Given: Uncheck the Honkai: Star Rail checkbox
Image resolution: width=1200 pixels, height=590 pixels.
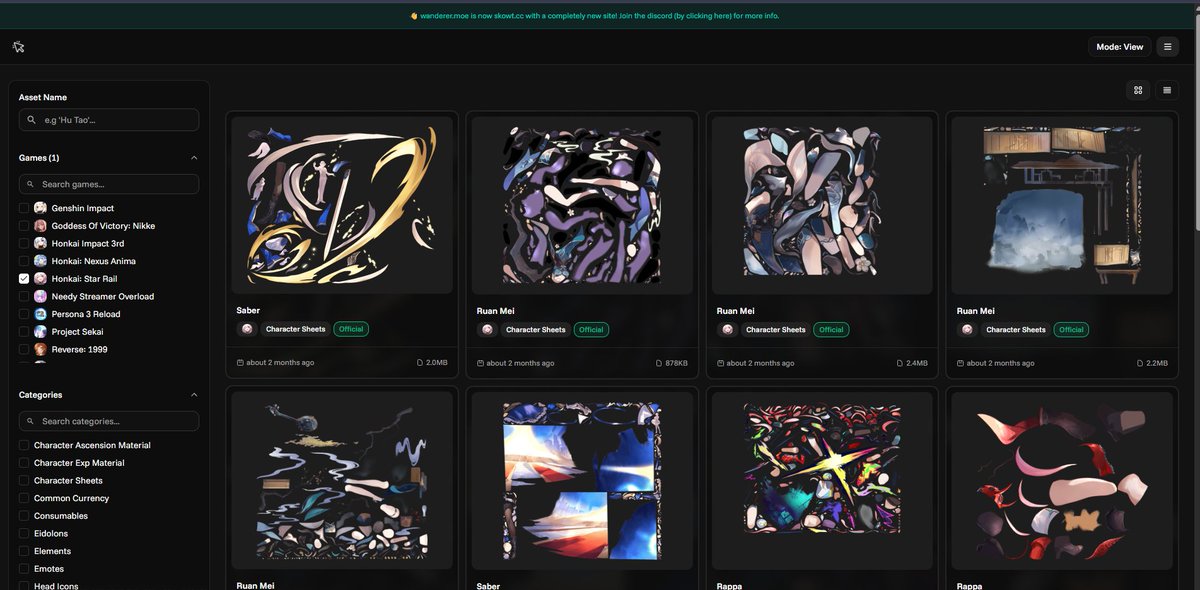Looking at the screenshot, I should click(24, 279).
